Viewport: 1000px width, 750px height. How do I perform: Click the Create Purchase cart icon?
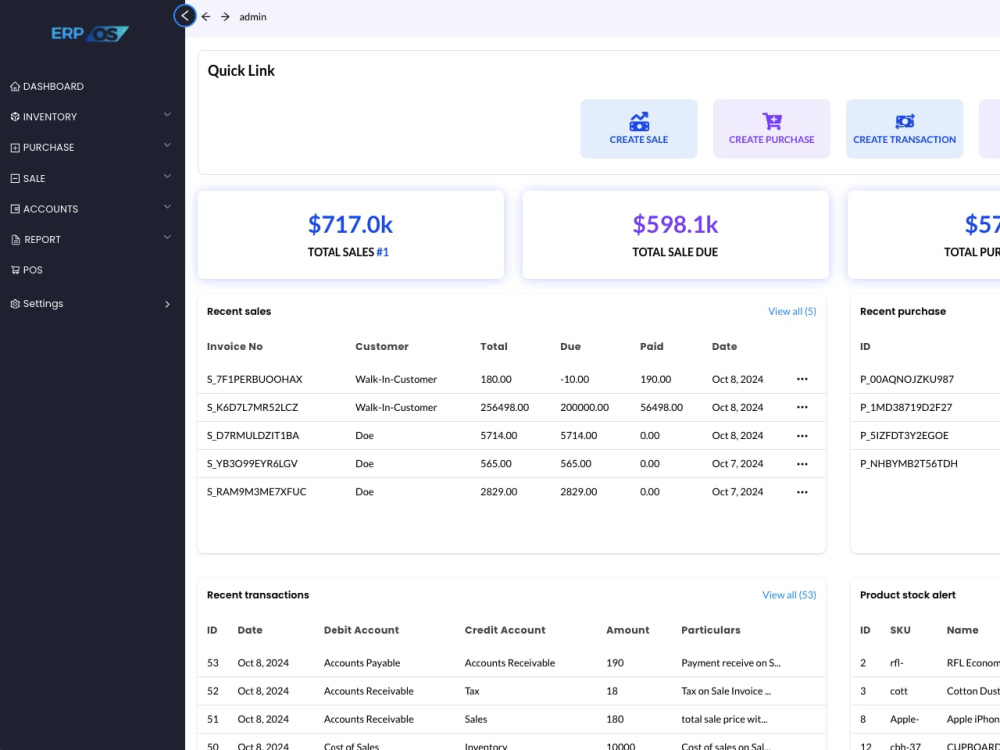click(772, 121)
